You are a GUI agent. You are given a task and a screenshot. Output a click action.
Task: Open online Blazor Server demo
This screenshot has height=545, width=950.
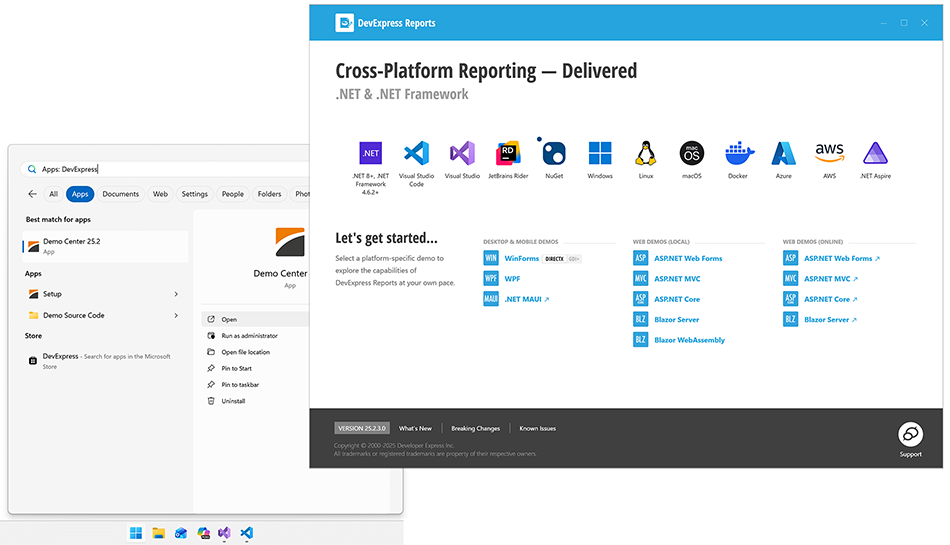coord(830,320)
